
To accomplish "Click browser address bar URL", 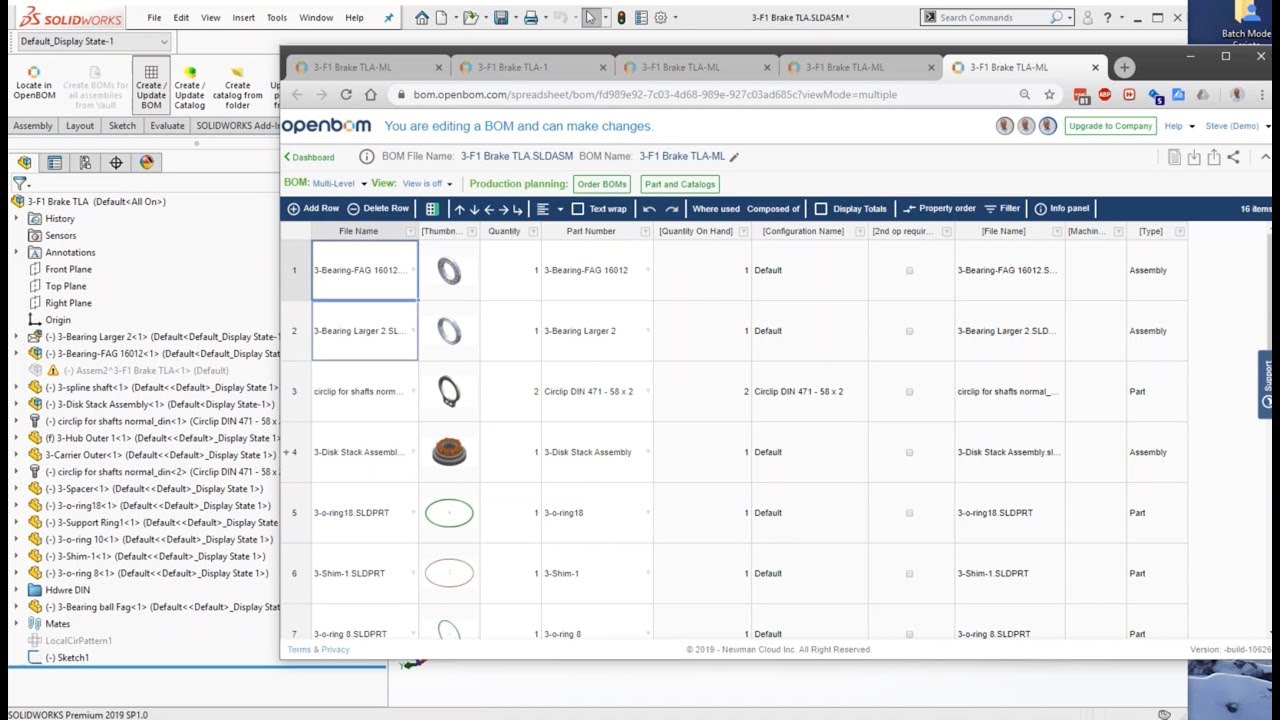I will [x=655, y=94].
